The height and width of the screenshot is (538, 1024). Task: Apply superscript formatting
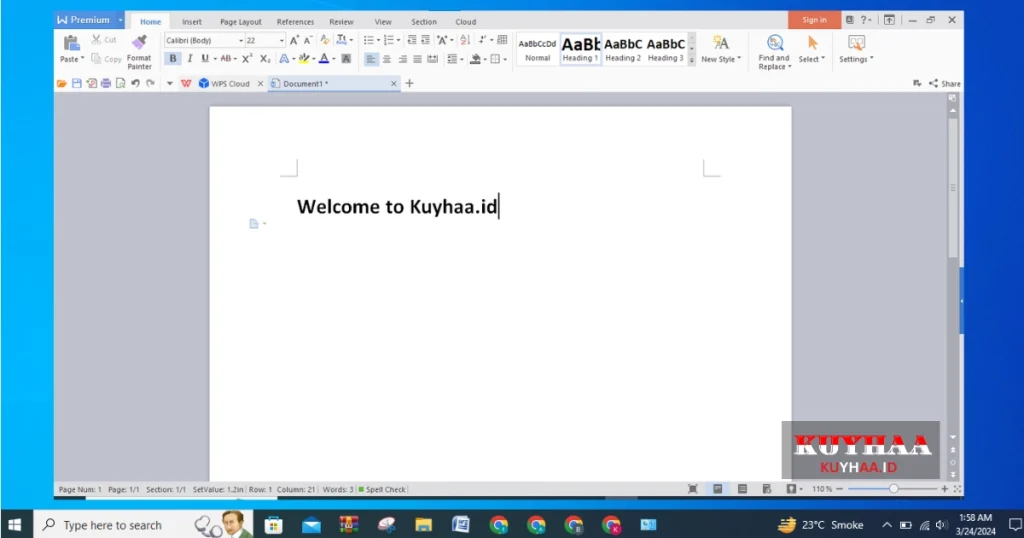pos(247,59)
